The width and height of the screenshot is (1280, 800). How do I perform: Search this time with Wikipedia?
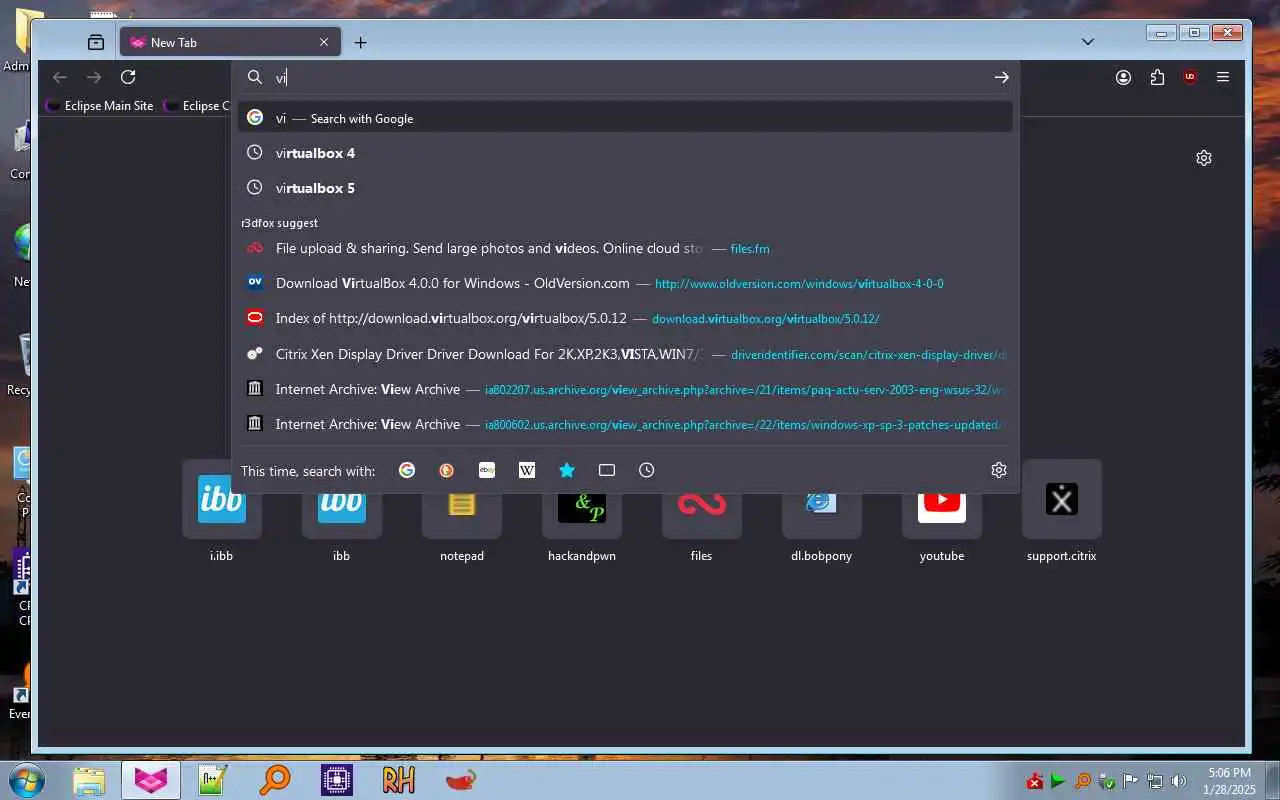coord(527,470)
